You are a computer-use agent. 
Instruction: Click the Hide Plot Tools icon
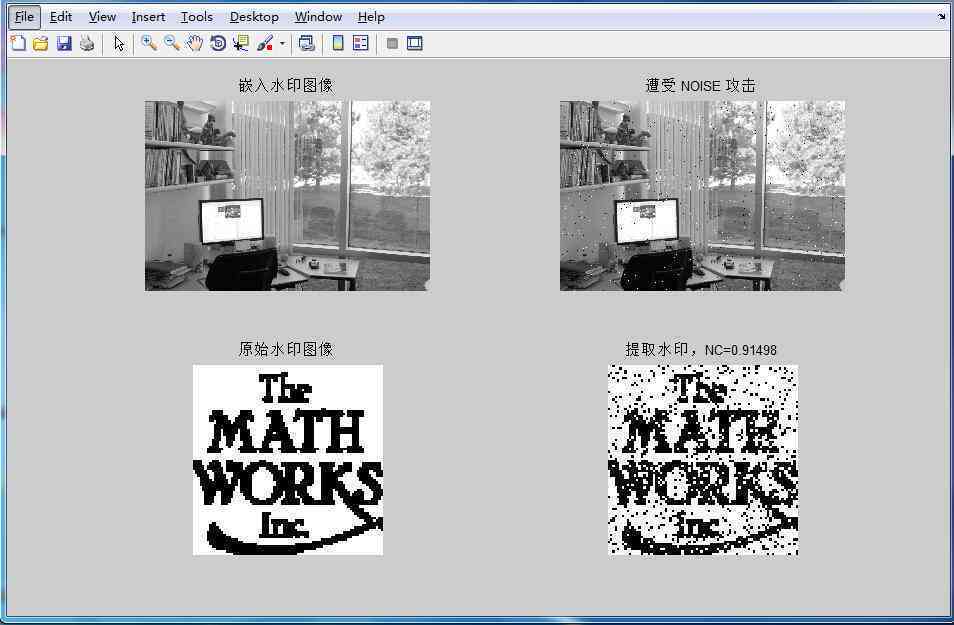click(x=392, y=43)
